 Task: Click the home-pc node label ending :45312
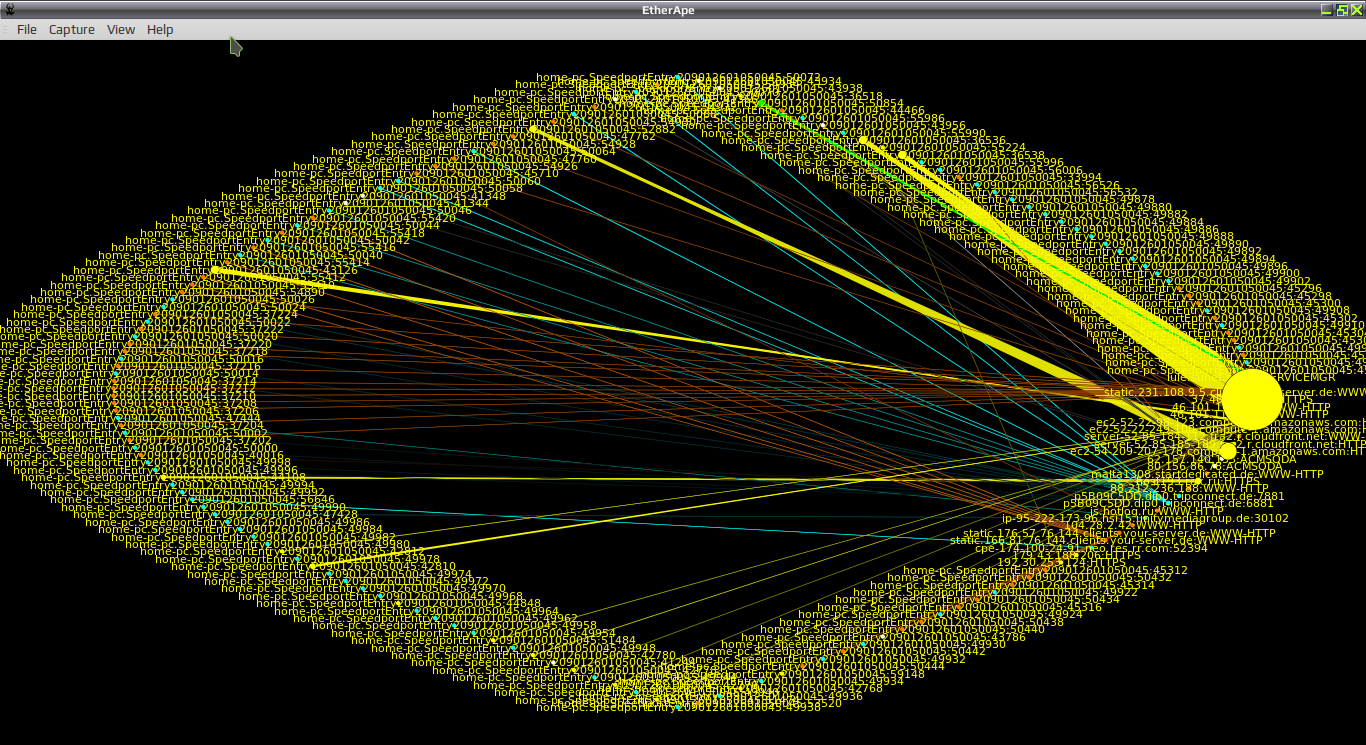[x=1045, y=570]
